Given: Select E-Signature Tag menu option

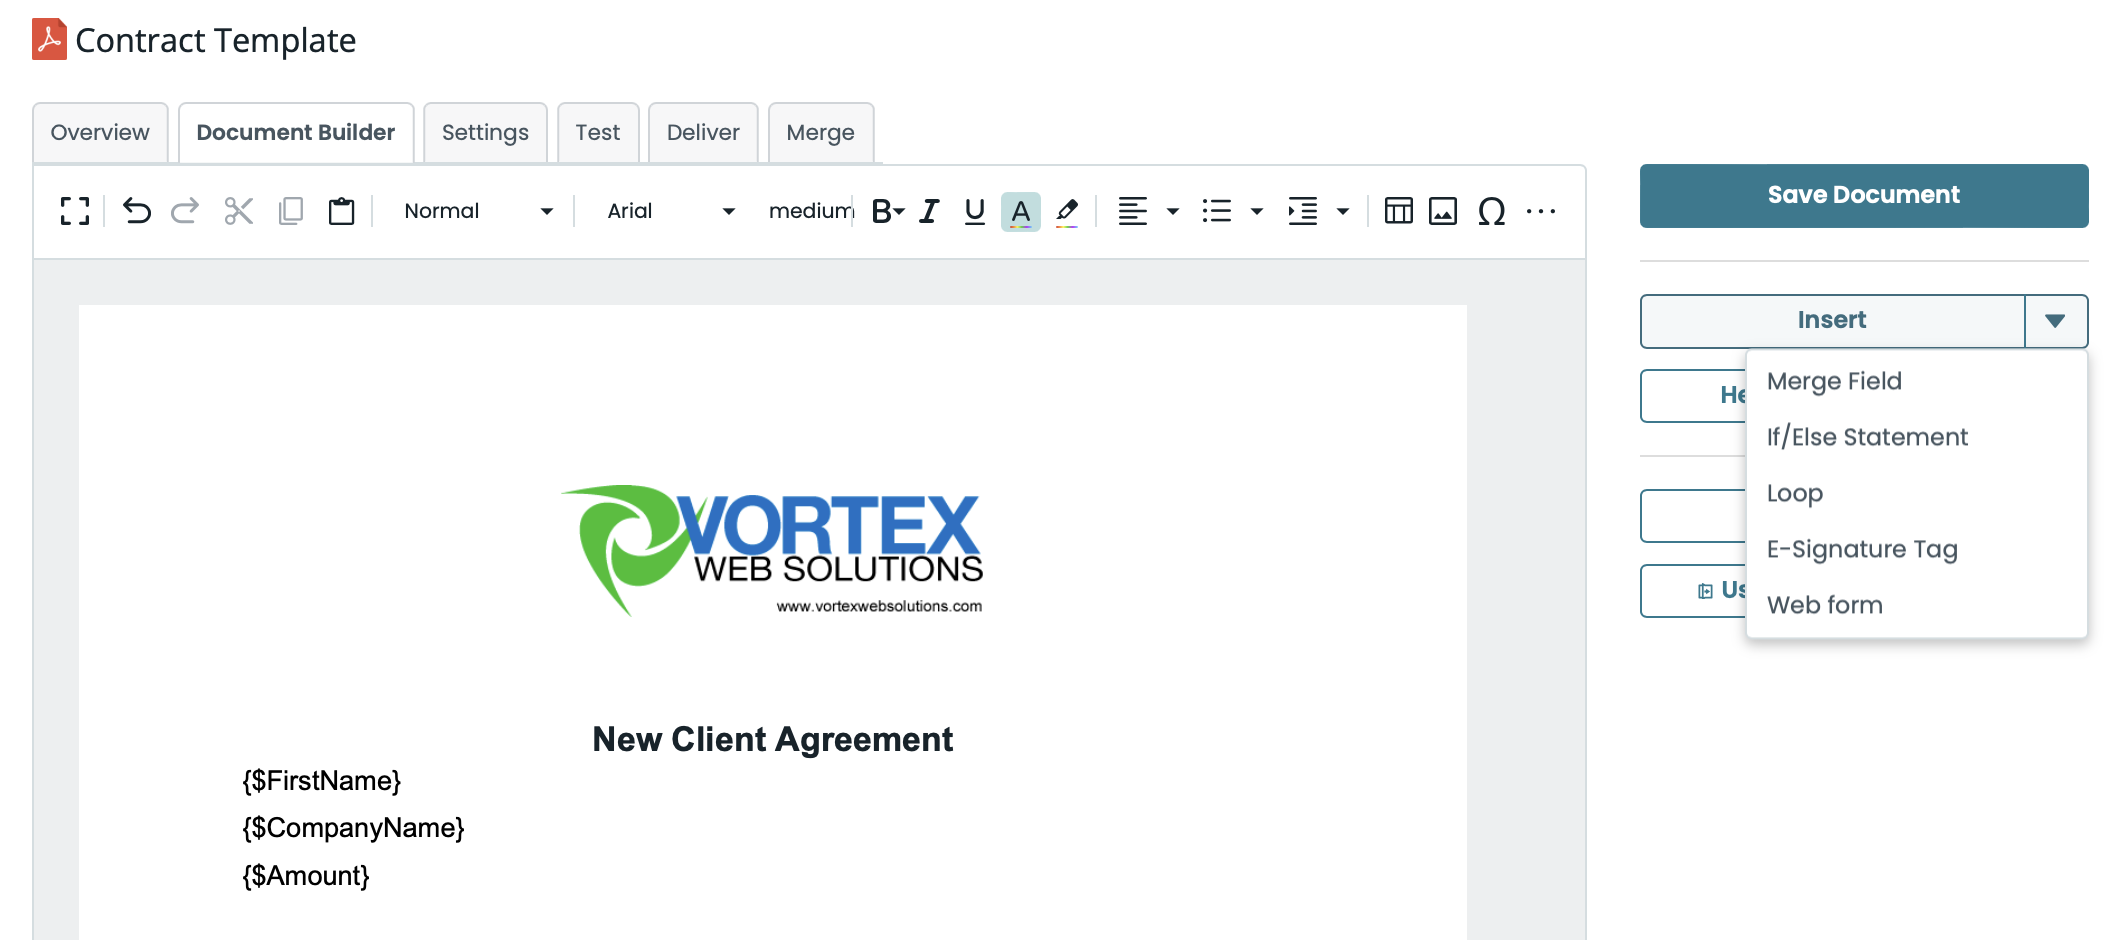Looking at the screenshot, I should [1861, 549].
